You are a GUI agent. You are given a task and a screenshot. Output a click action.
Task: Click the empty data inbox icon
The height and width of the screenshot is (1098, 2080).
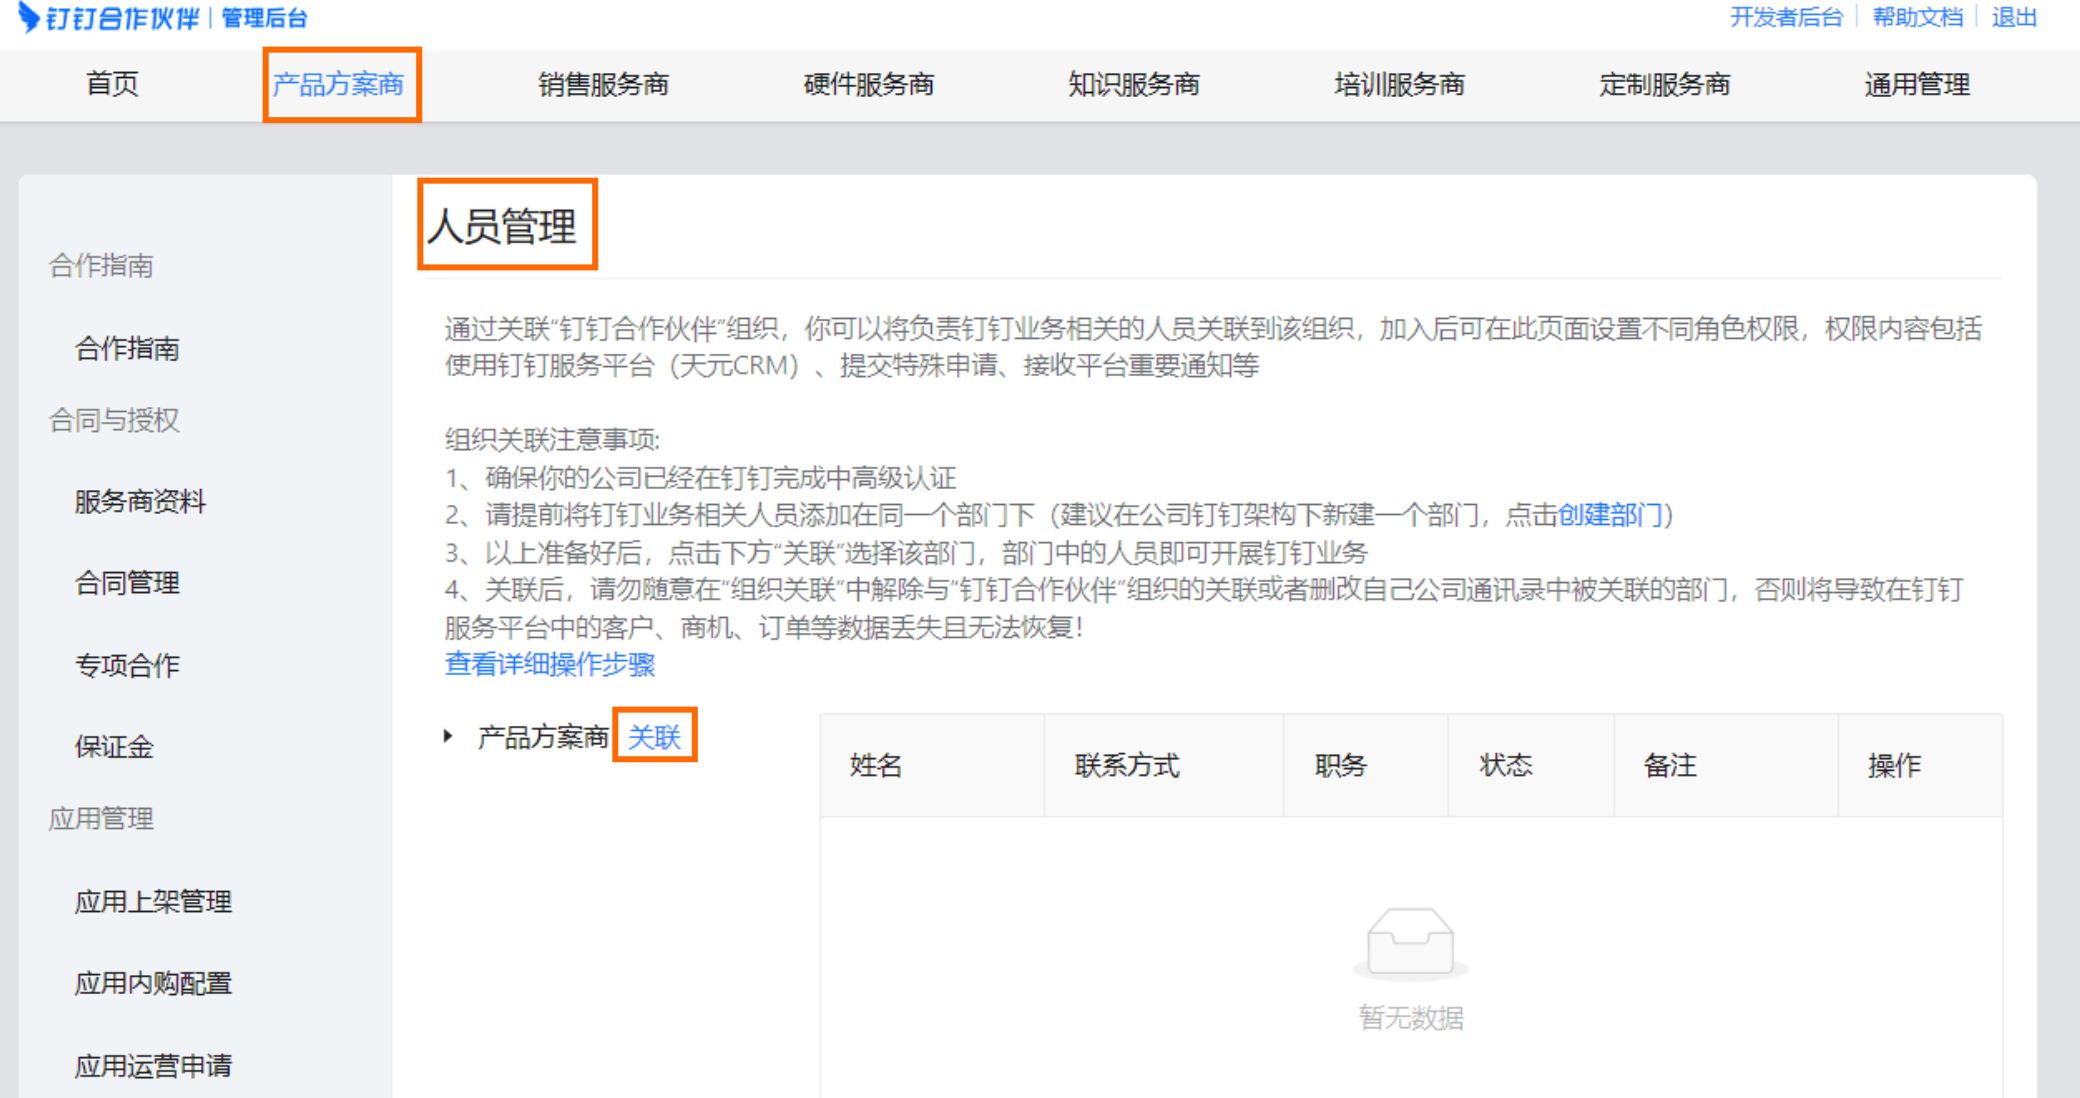pos(1410,942)
